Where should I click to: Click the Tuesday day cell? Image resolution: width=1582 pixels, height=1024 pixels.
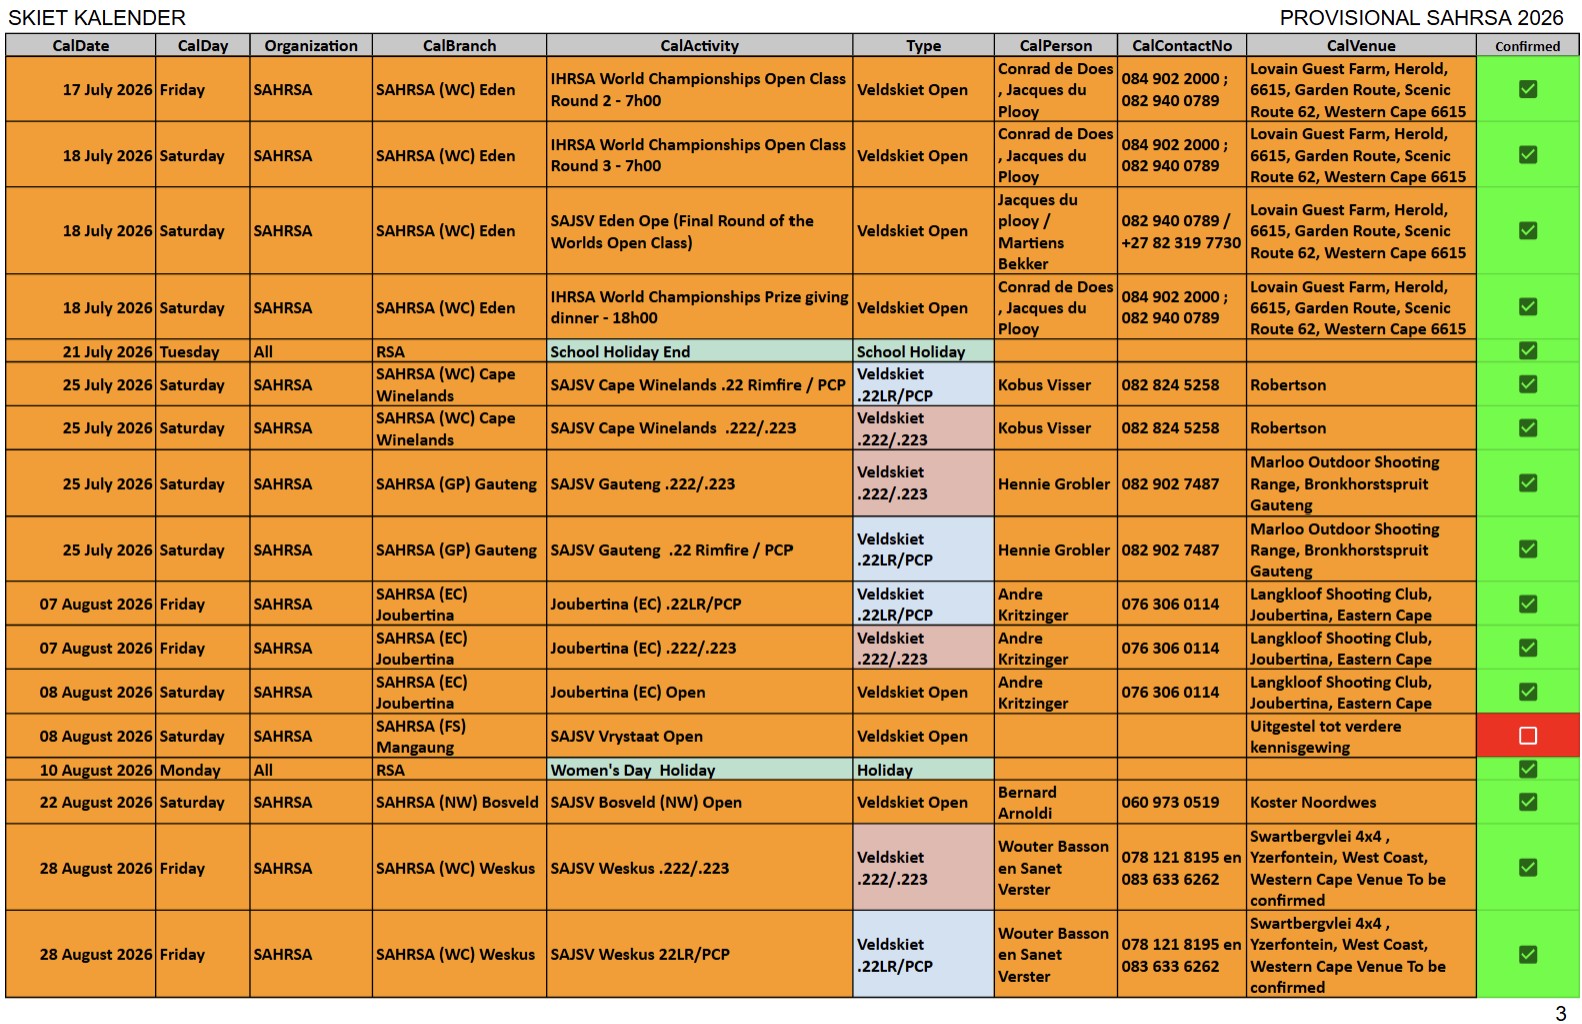point(203,351)
